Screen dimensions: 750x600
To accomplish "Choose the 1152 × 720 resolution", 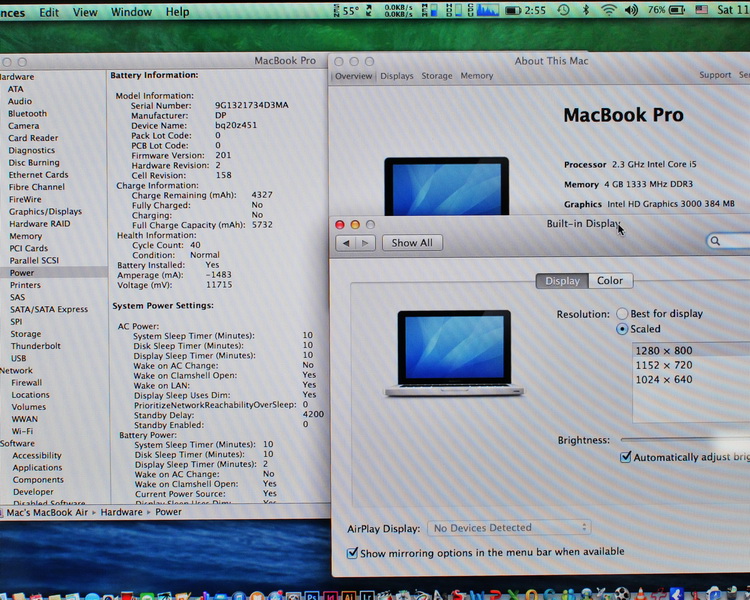I will pos(663,365).
